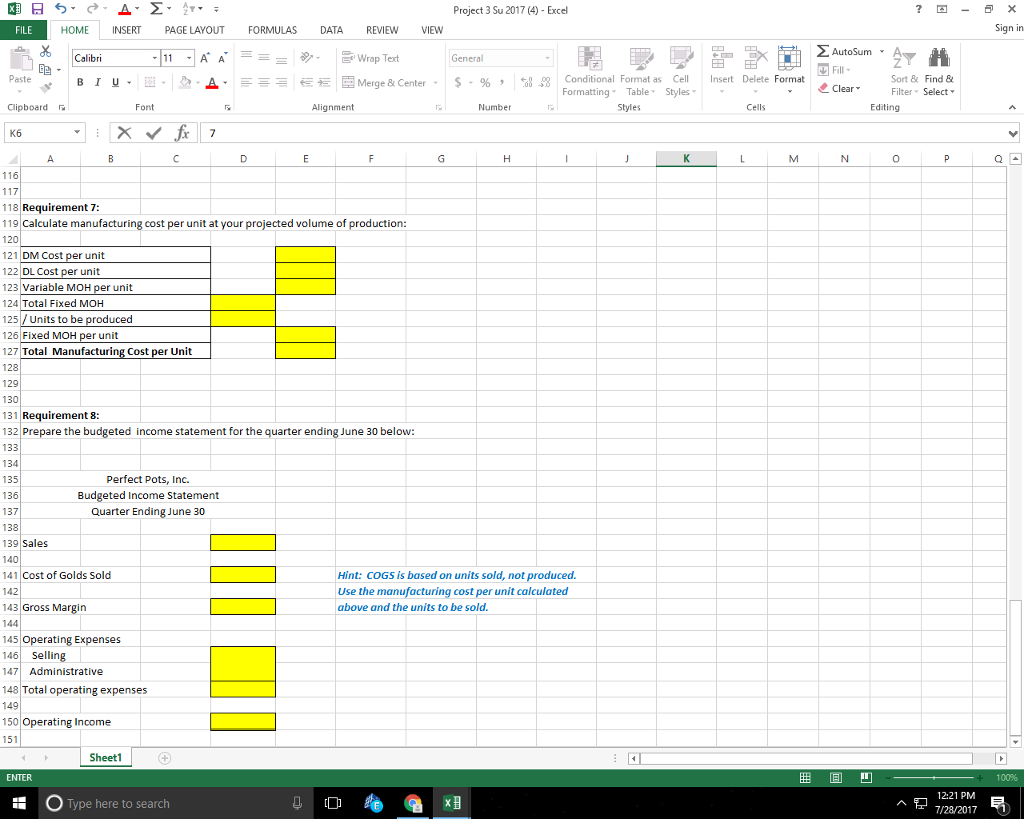Screen dimensions: 1024x819
Task: Switch to the FORMULAS ribbon tab
Action: point(271,30)
